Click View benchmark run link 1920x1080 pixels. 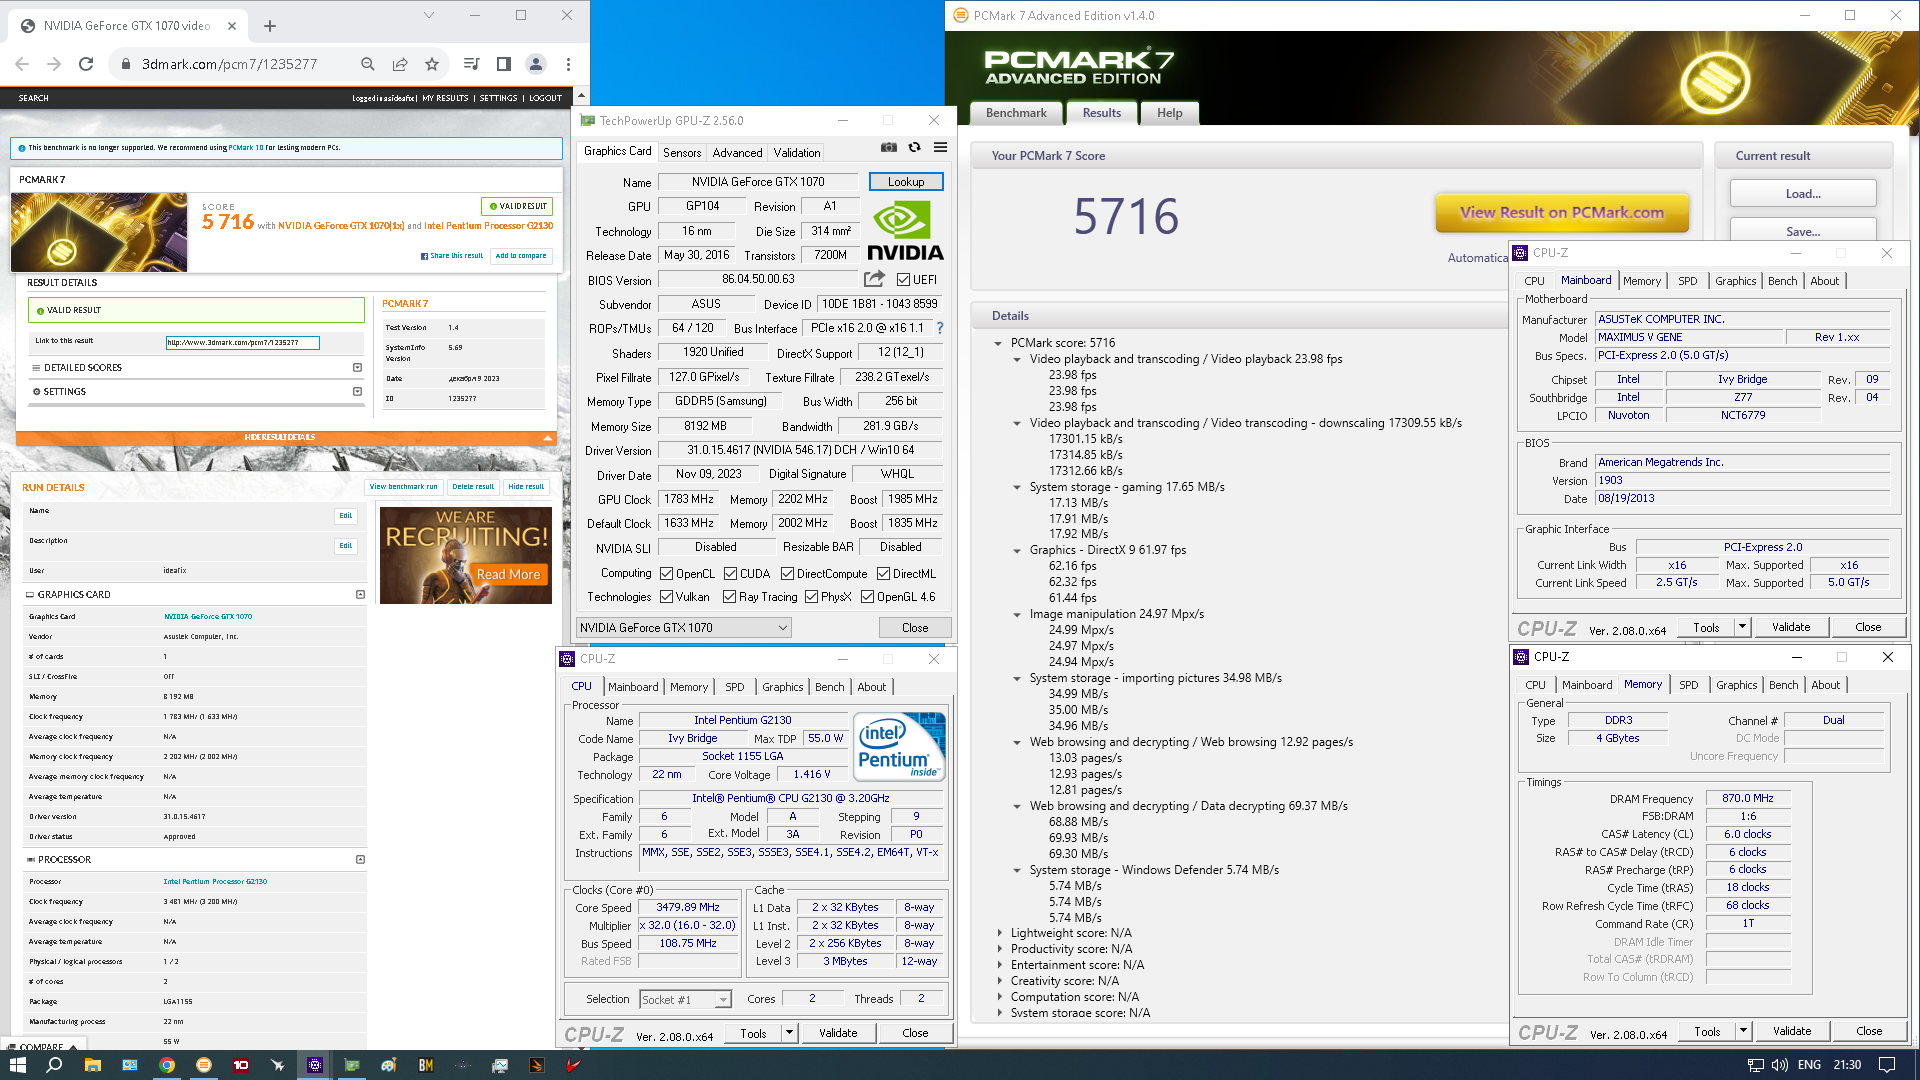coord(404,487)
